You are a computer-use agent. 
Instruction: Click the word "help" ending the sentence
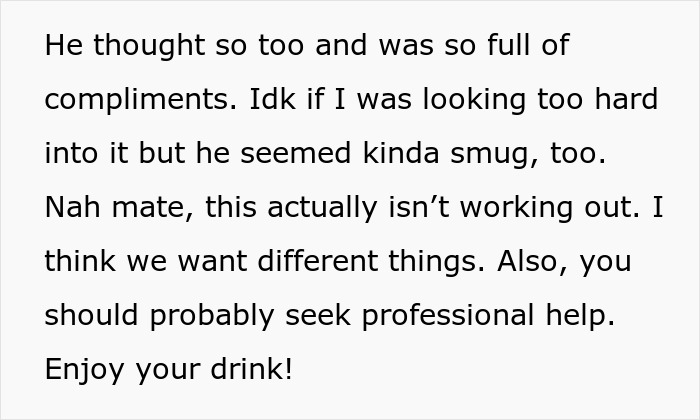[x=573, y=315]
